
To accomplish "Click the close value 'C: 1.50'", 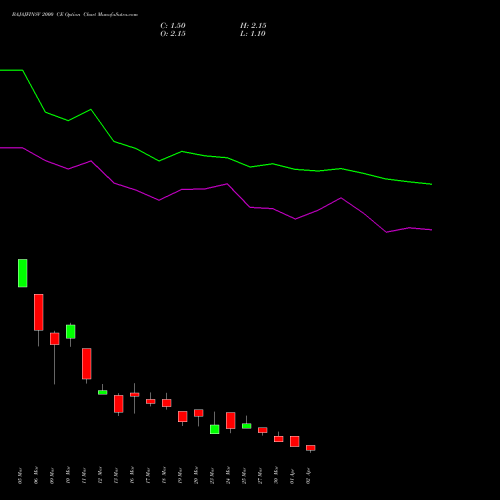I will pos(173,26).
